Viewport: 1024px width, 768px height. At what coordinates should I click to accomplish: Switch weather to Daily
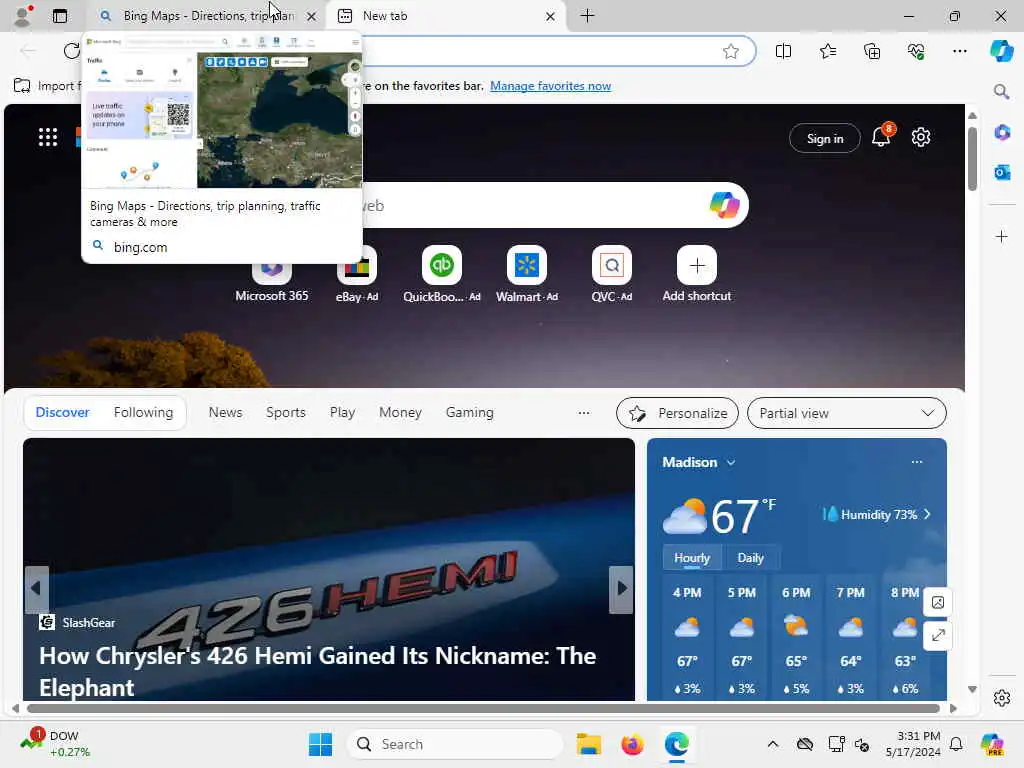pyautogui.click(x=750, y=558)
